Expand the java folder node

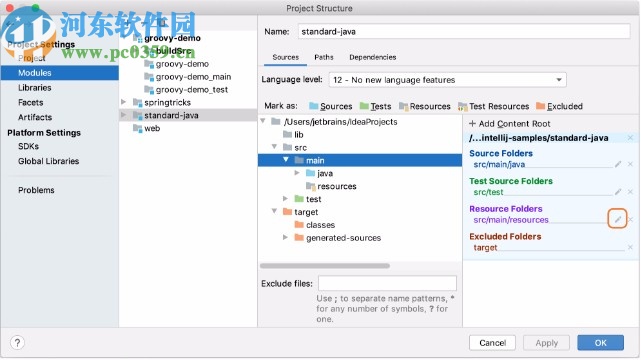tap(297, 173)
